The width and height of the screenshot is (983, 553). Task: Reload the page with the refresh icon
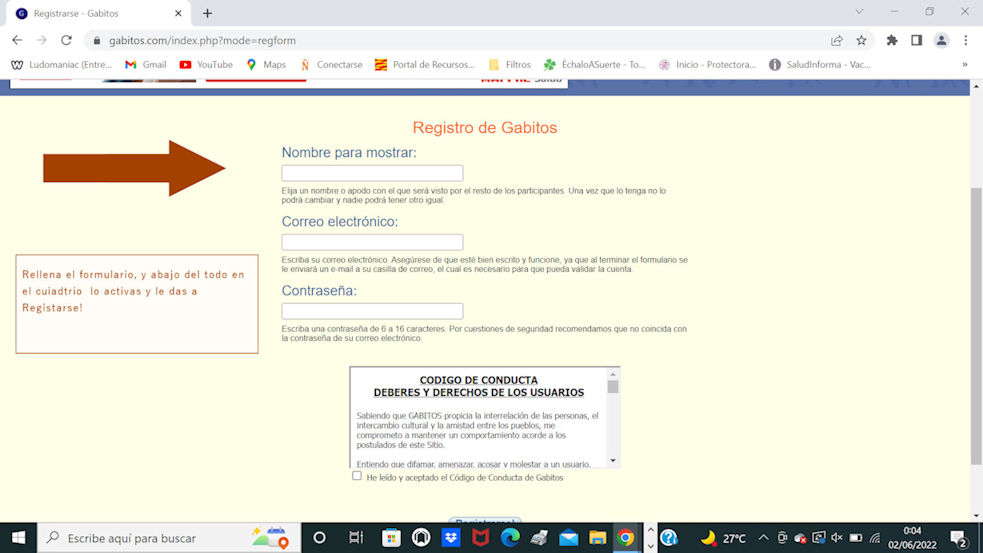coord(66,40)
